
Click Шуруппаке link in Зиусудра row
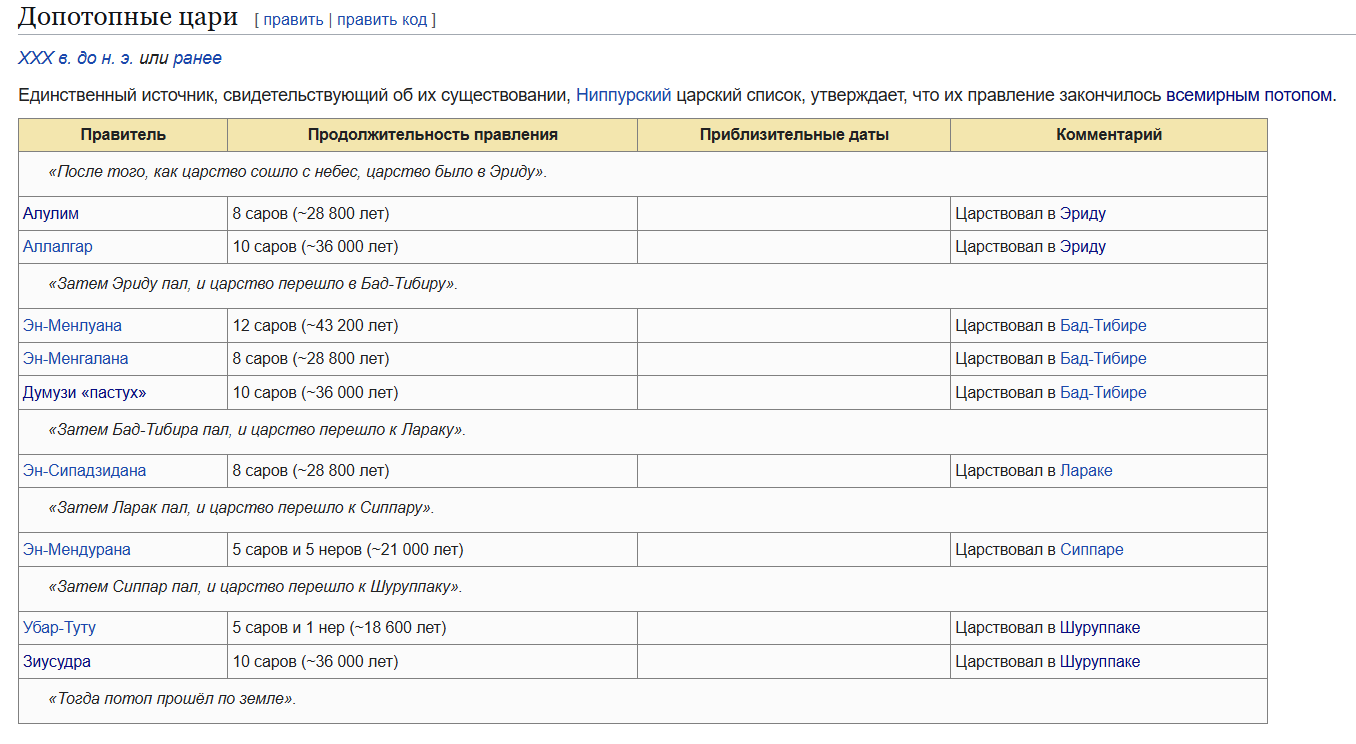pos(1100,661)
